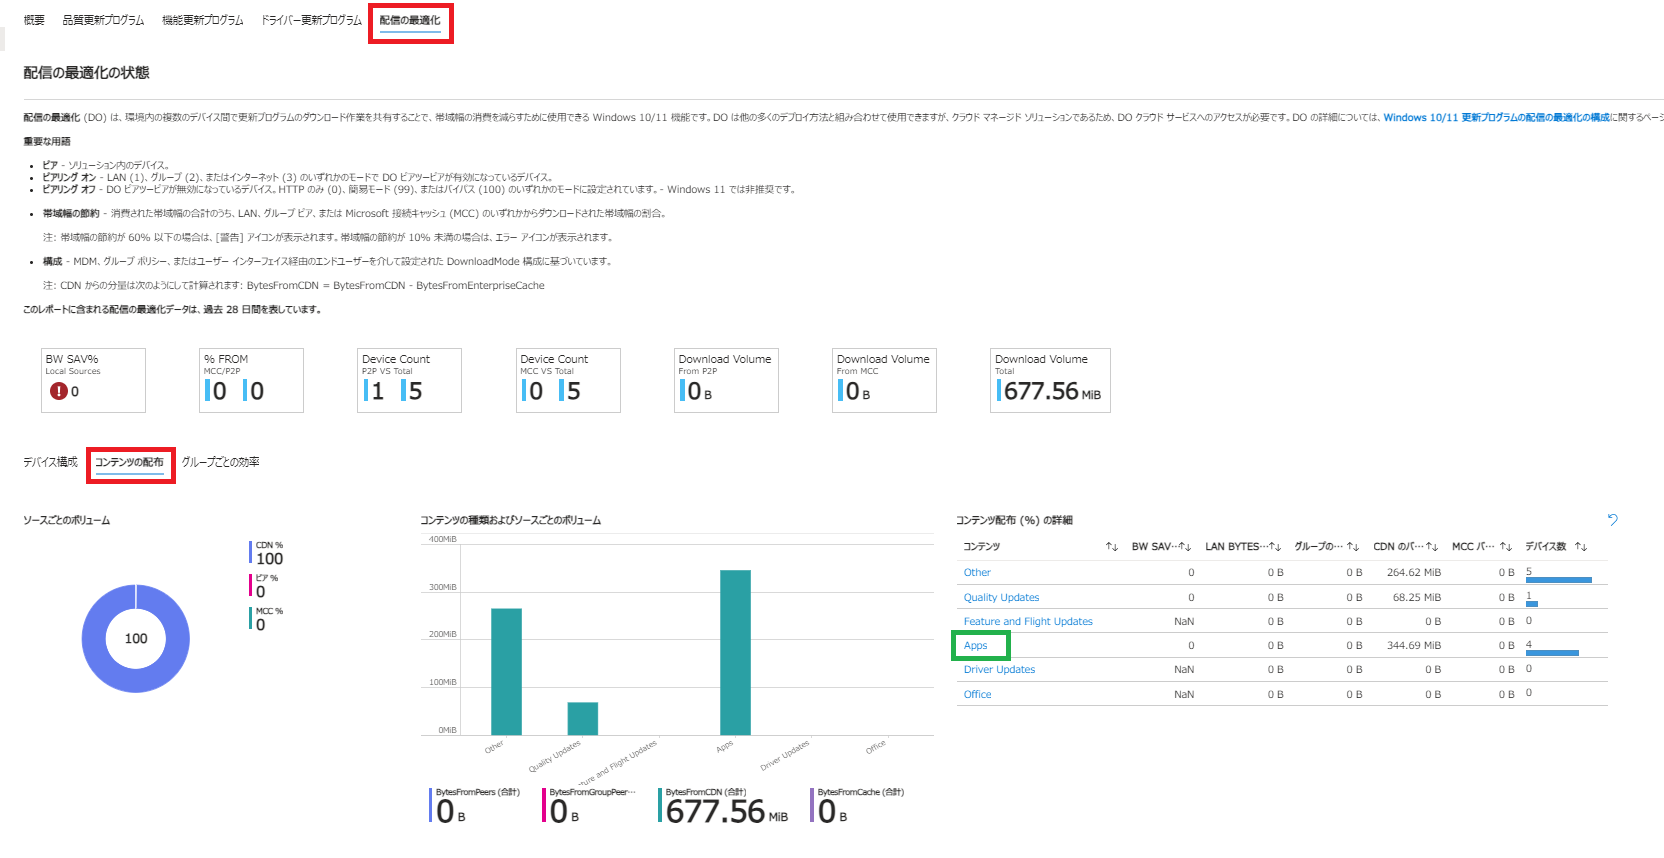
Task: Click the コンテンツの種類およびソースごとのボリューム chart title
Action: tap(510, 520)
